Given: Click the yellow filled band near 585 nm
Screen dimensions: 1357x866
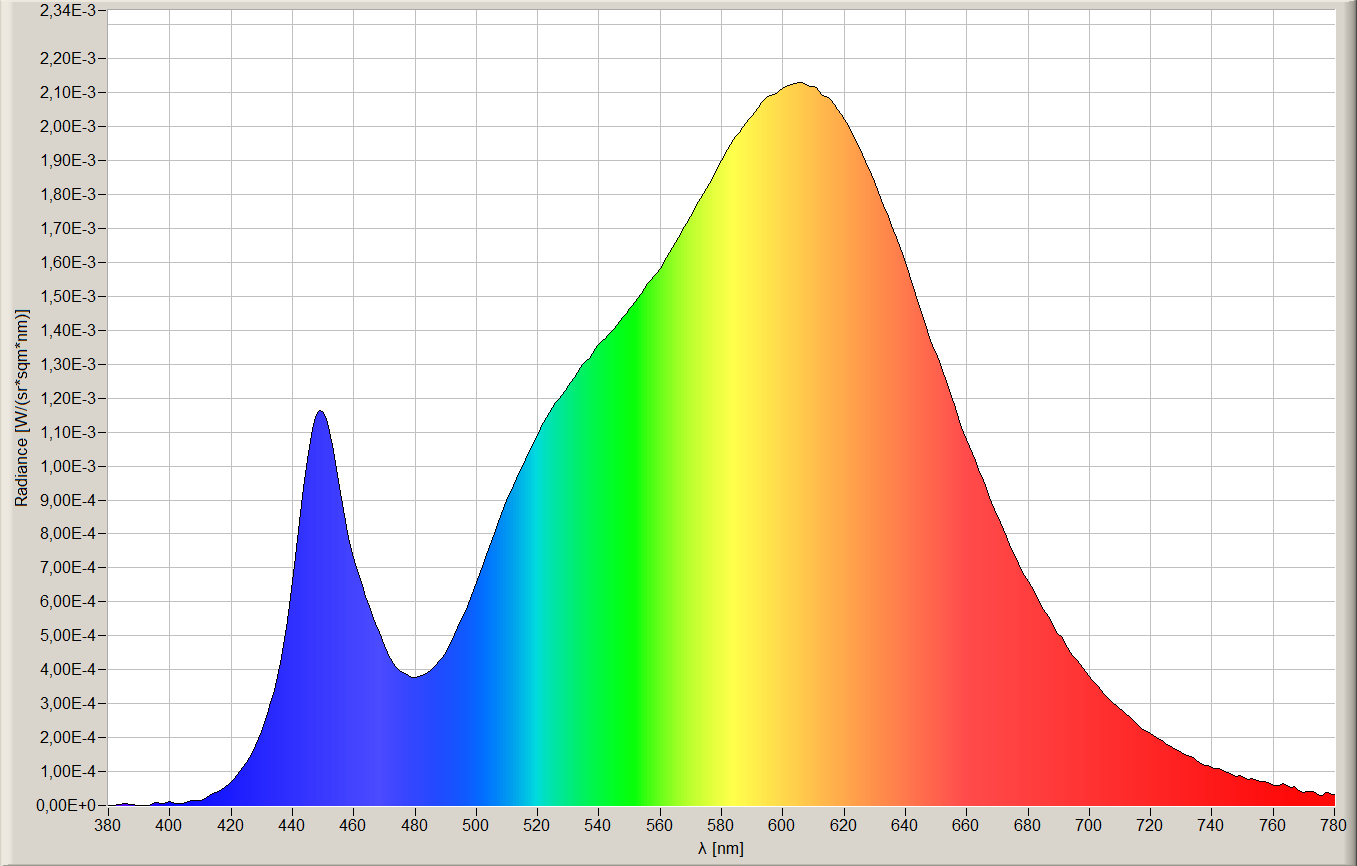Looking at the screenshot, I should pyautogui.click(x=736, y=500).
